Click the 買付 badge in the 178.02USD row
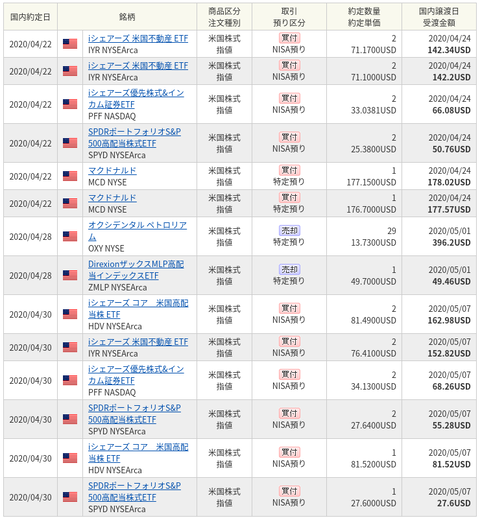 pyautogui.click(x=289, y=170)
